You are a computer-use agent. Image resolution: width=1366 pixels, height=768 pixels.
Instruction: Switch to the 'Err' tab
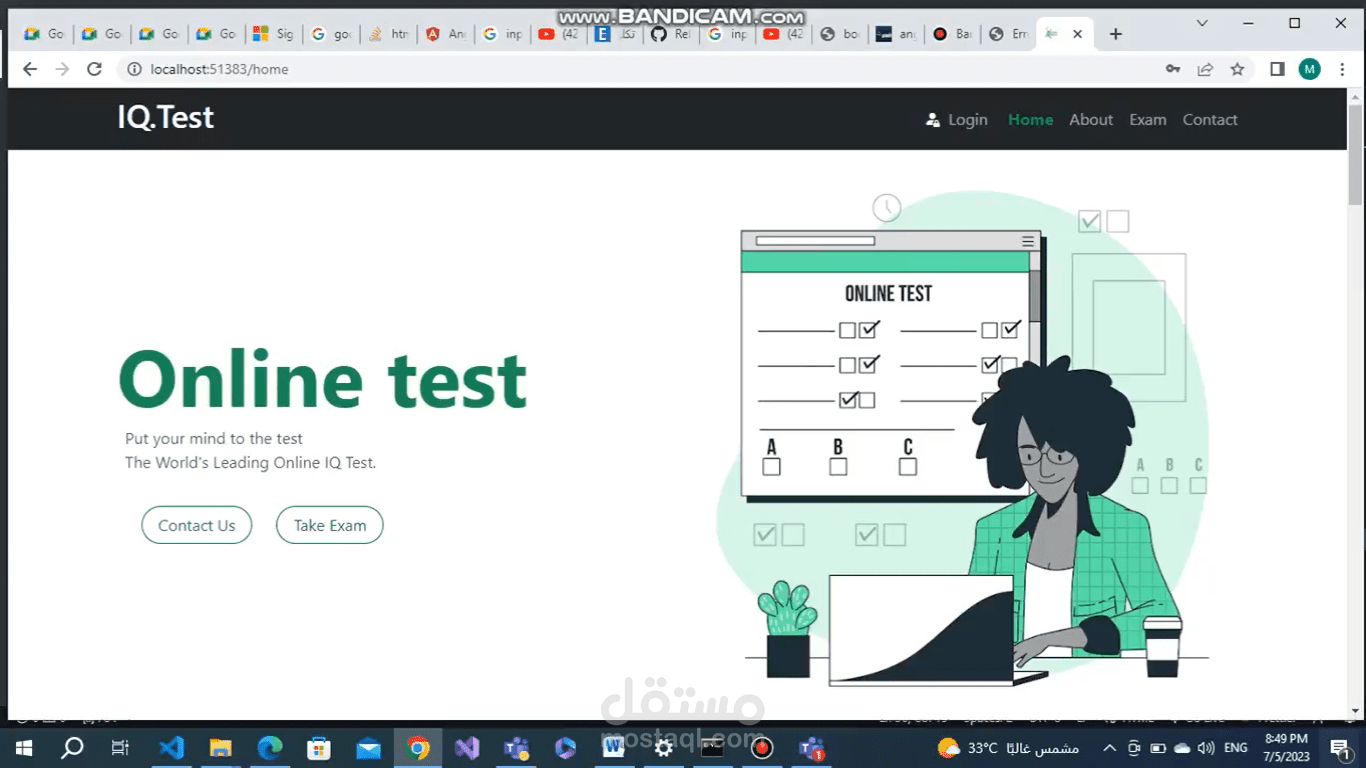[x=1008, y=34]
